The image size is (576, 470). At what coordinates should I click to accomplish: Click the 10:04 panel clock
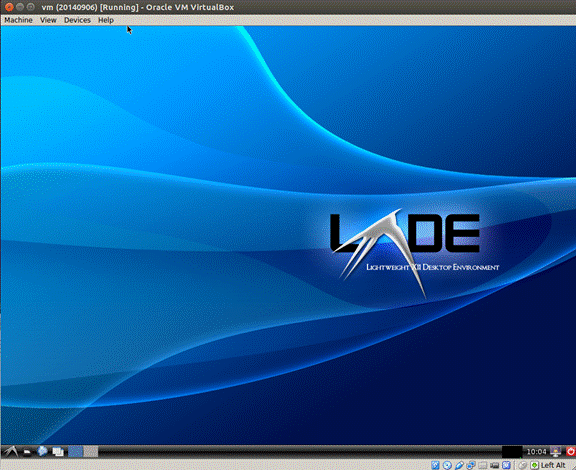[x=536, y=452]
